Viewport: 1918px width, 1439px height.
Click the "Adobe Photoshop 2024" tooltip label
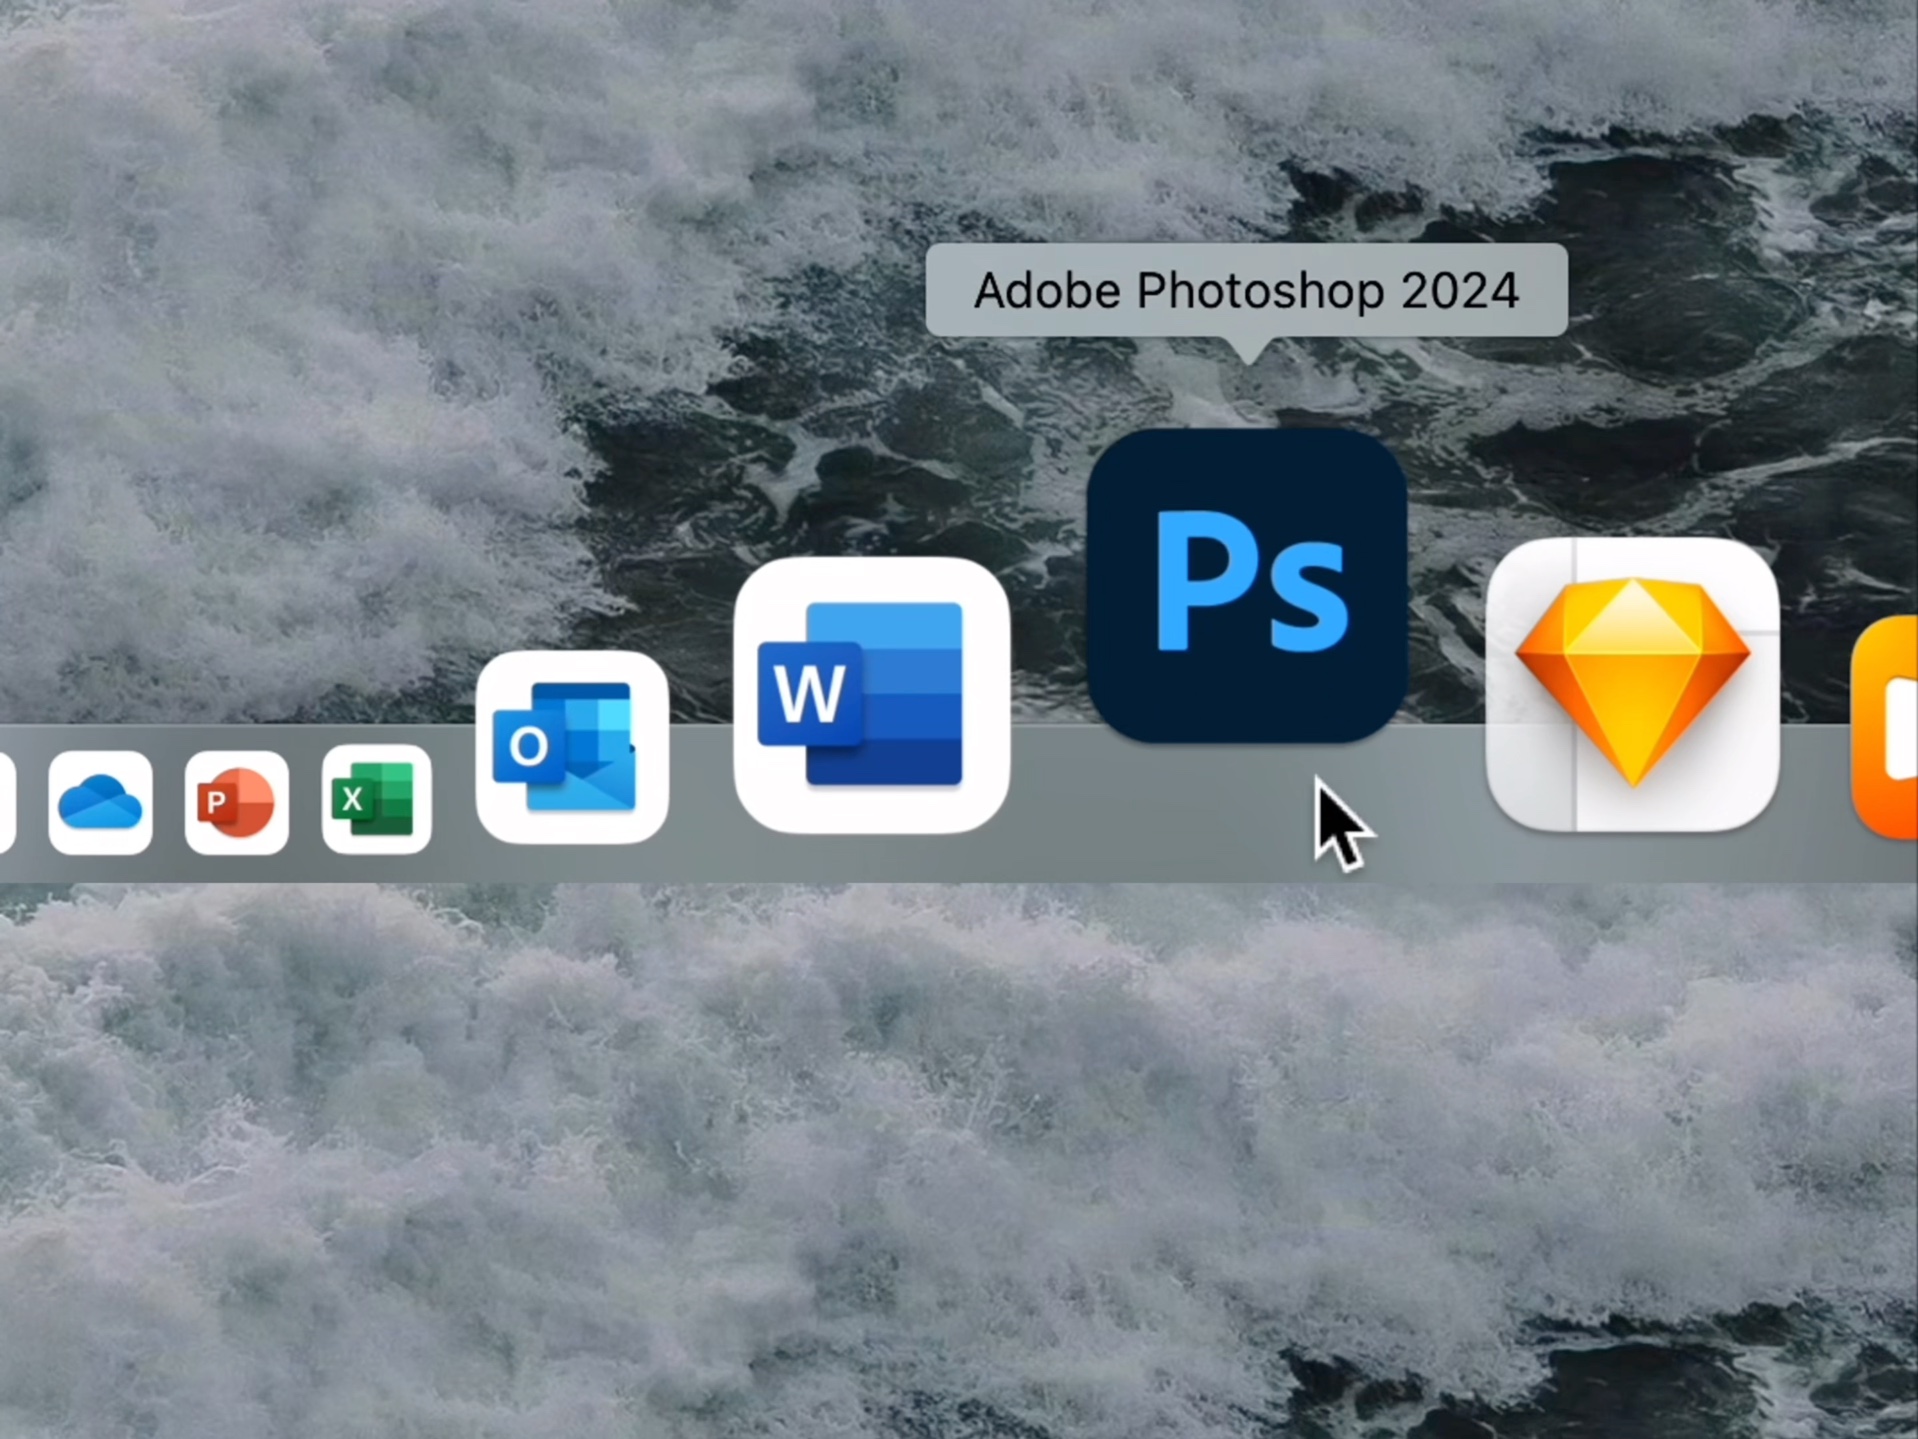[x=1246, y=291]
